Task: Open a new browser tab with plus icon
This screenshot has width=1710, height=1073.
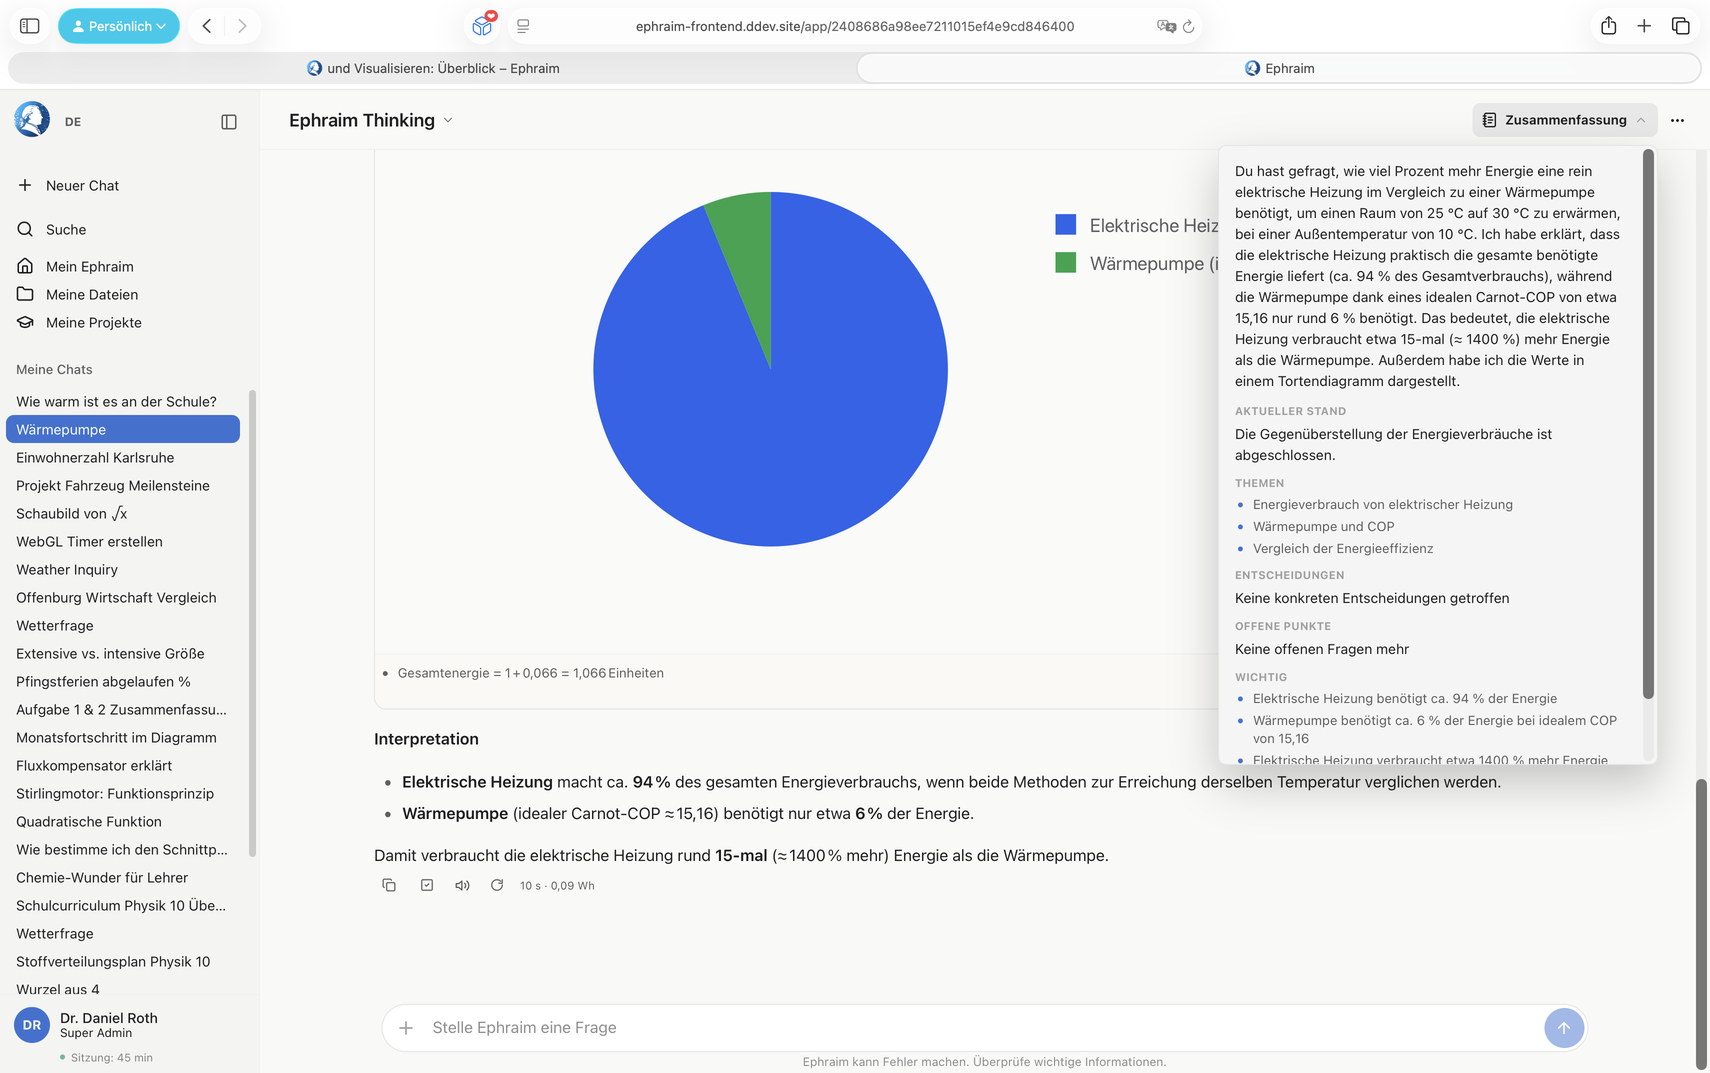Action: pyautogui.click(x=1644, y=26)
